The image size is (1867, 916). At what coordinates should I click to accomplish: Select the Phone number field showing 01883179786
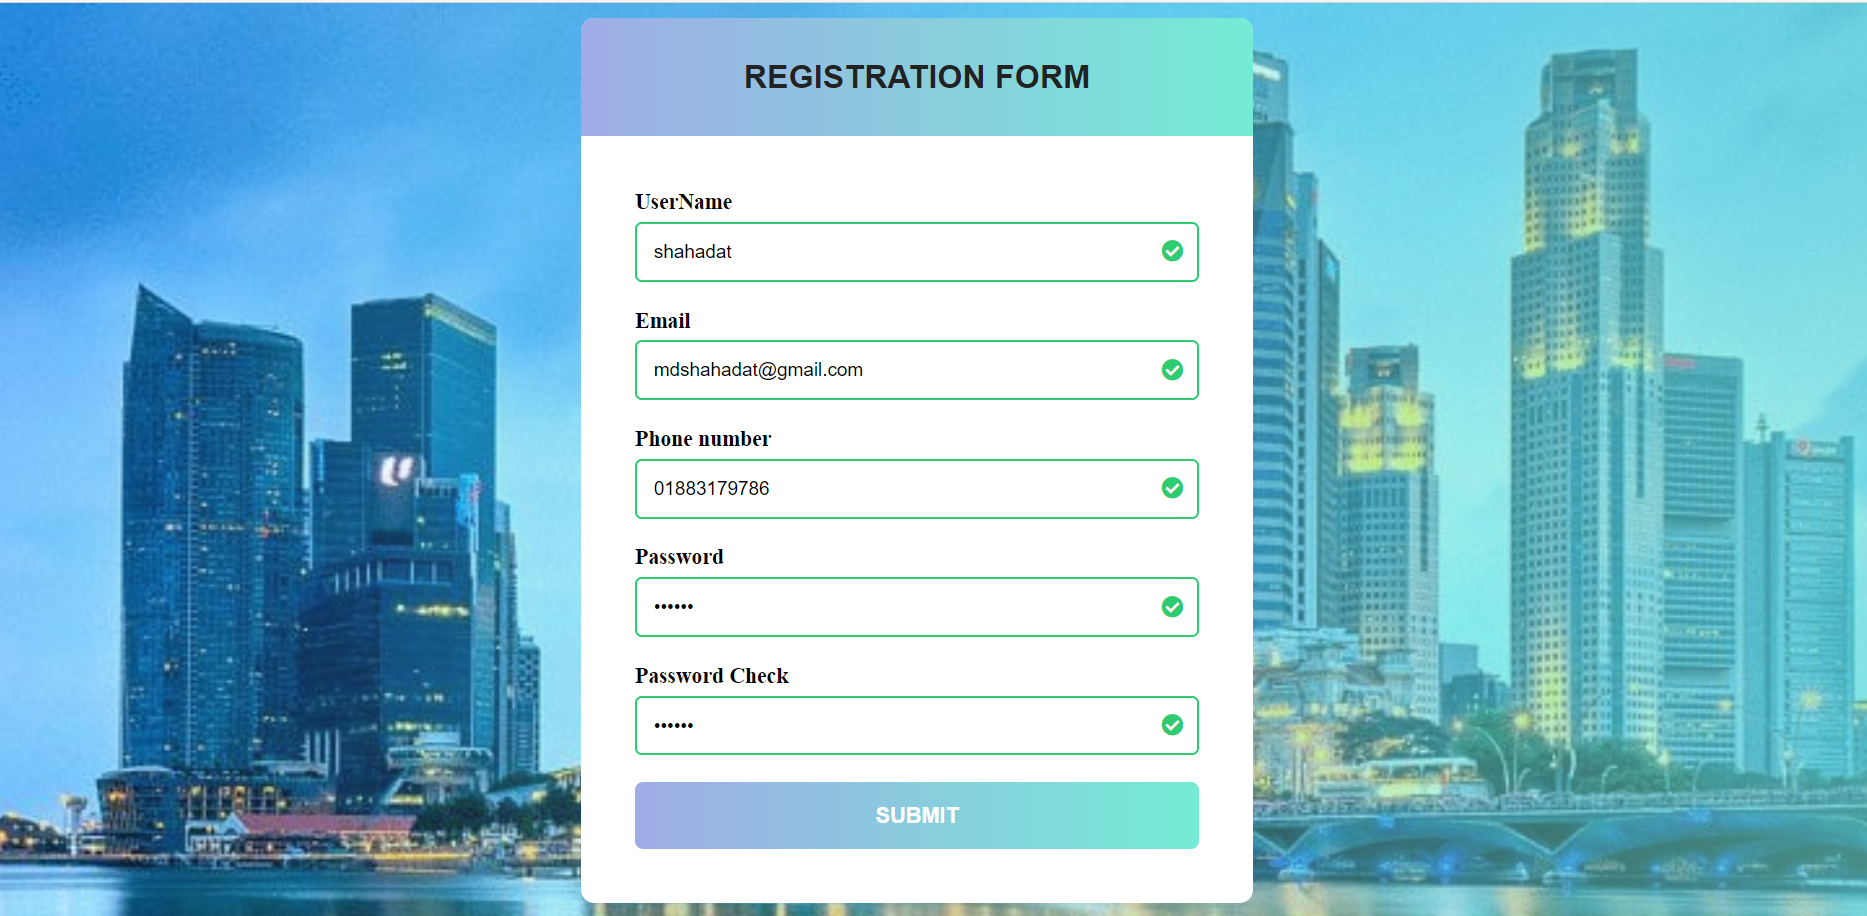pyautogui.click(x=917, y=489)
